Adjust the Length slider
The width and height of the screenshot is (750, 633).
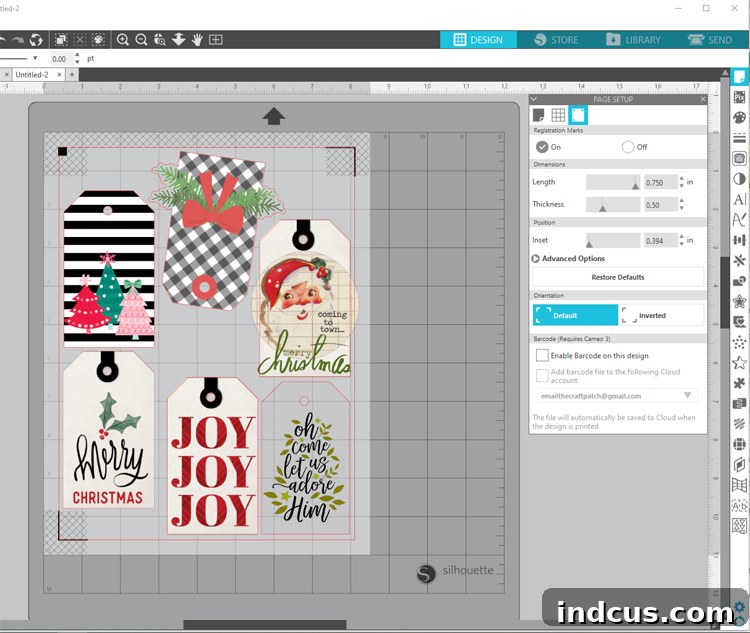(x=613, y=182)
